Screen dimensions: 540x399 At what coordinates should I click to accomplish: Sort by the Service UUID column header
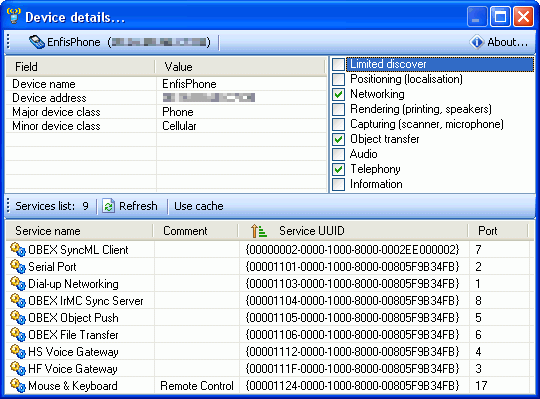coord(353,231)
